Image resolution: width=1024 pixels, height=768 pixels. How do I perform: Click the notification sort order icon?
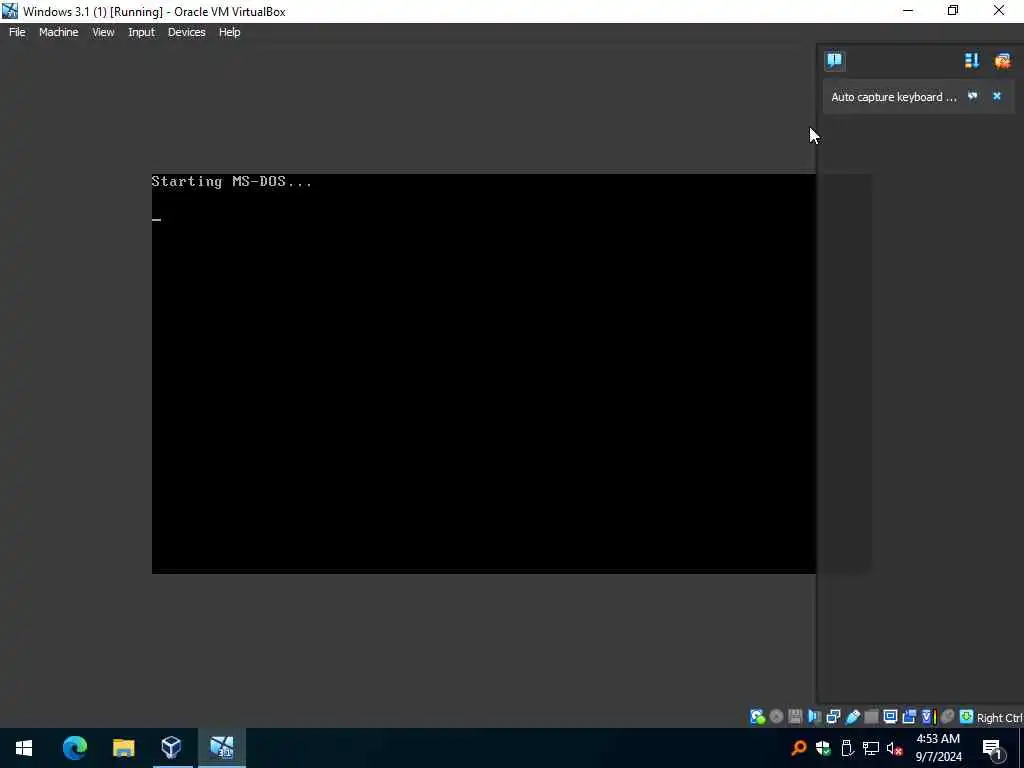coord(972,61)
